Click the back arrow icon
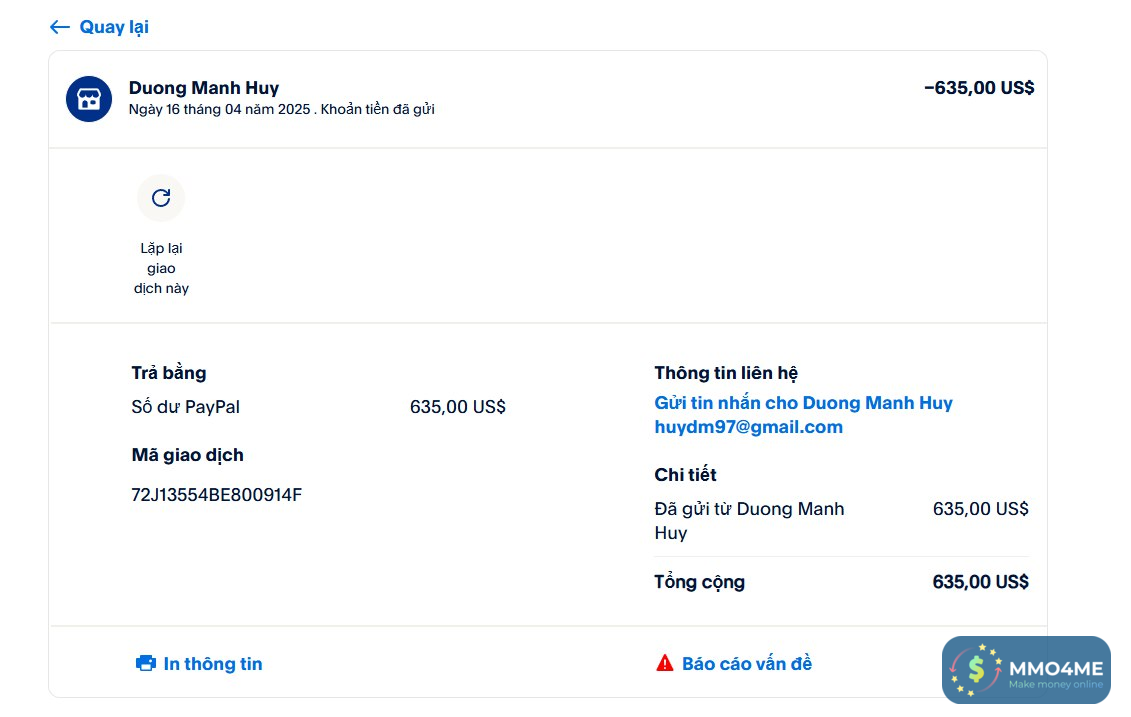Viewport: 1131px width, 717px height. (60, 27)
